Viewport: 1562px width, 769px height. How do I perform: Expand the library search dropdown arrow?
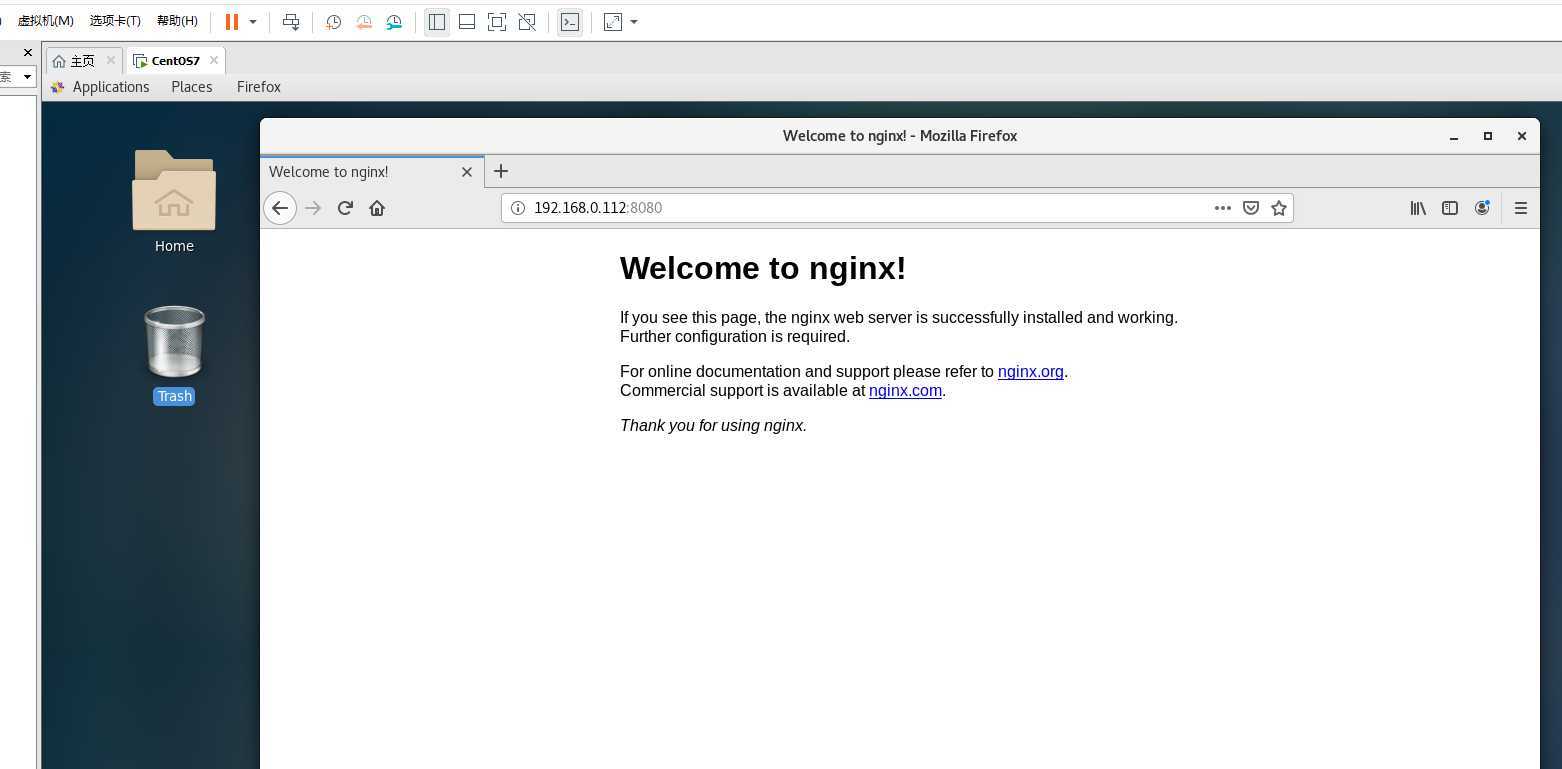[x=27, y=77]
